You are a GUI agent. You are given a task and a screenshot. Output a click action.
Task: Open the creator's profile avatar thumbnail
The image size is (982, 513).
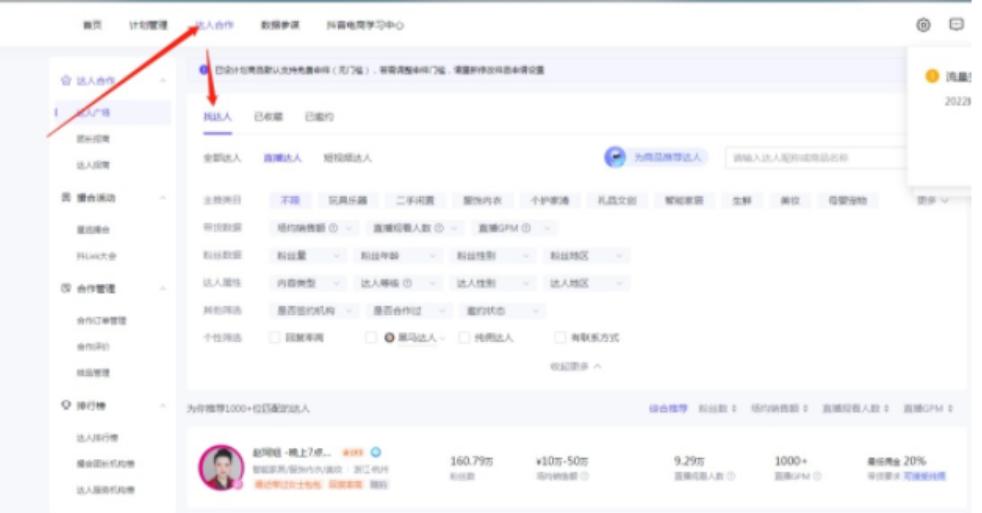pos(221,467)
